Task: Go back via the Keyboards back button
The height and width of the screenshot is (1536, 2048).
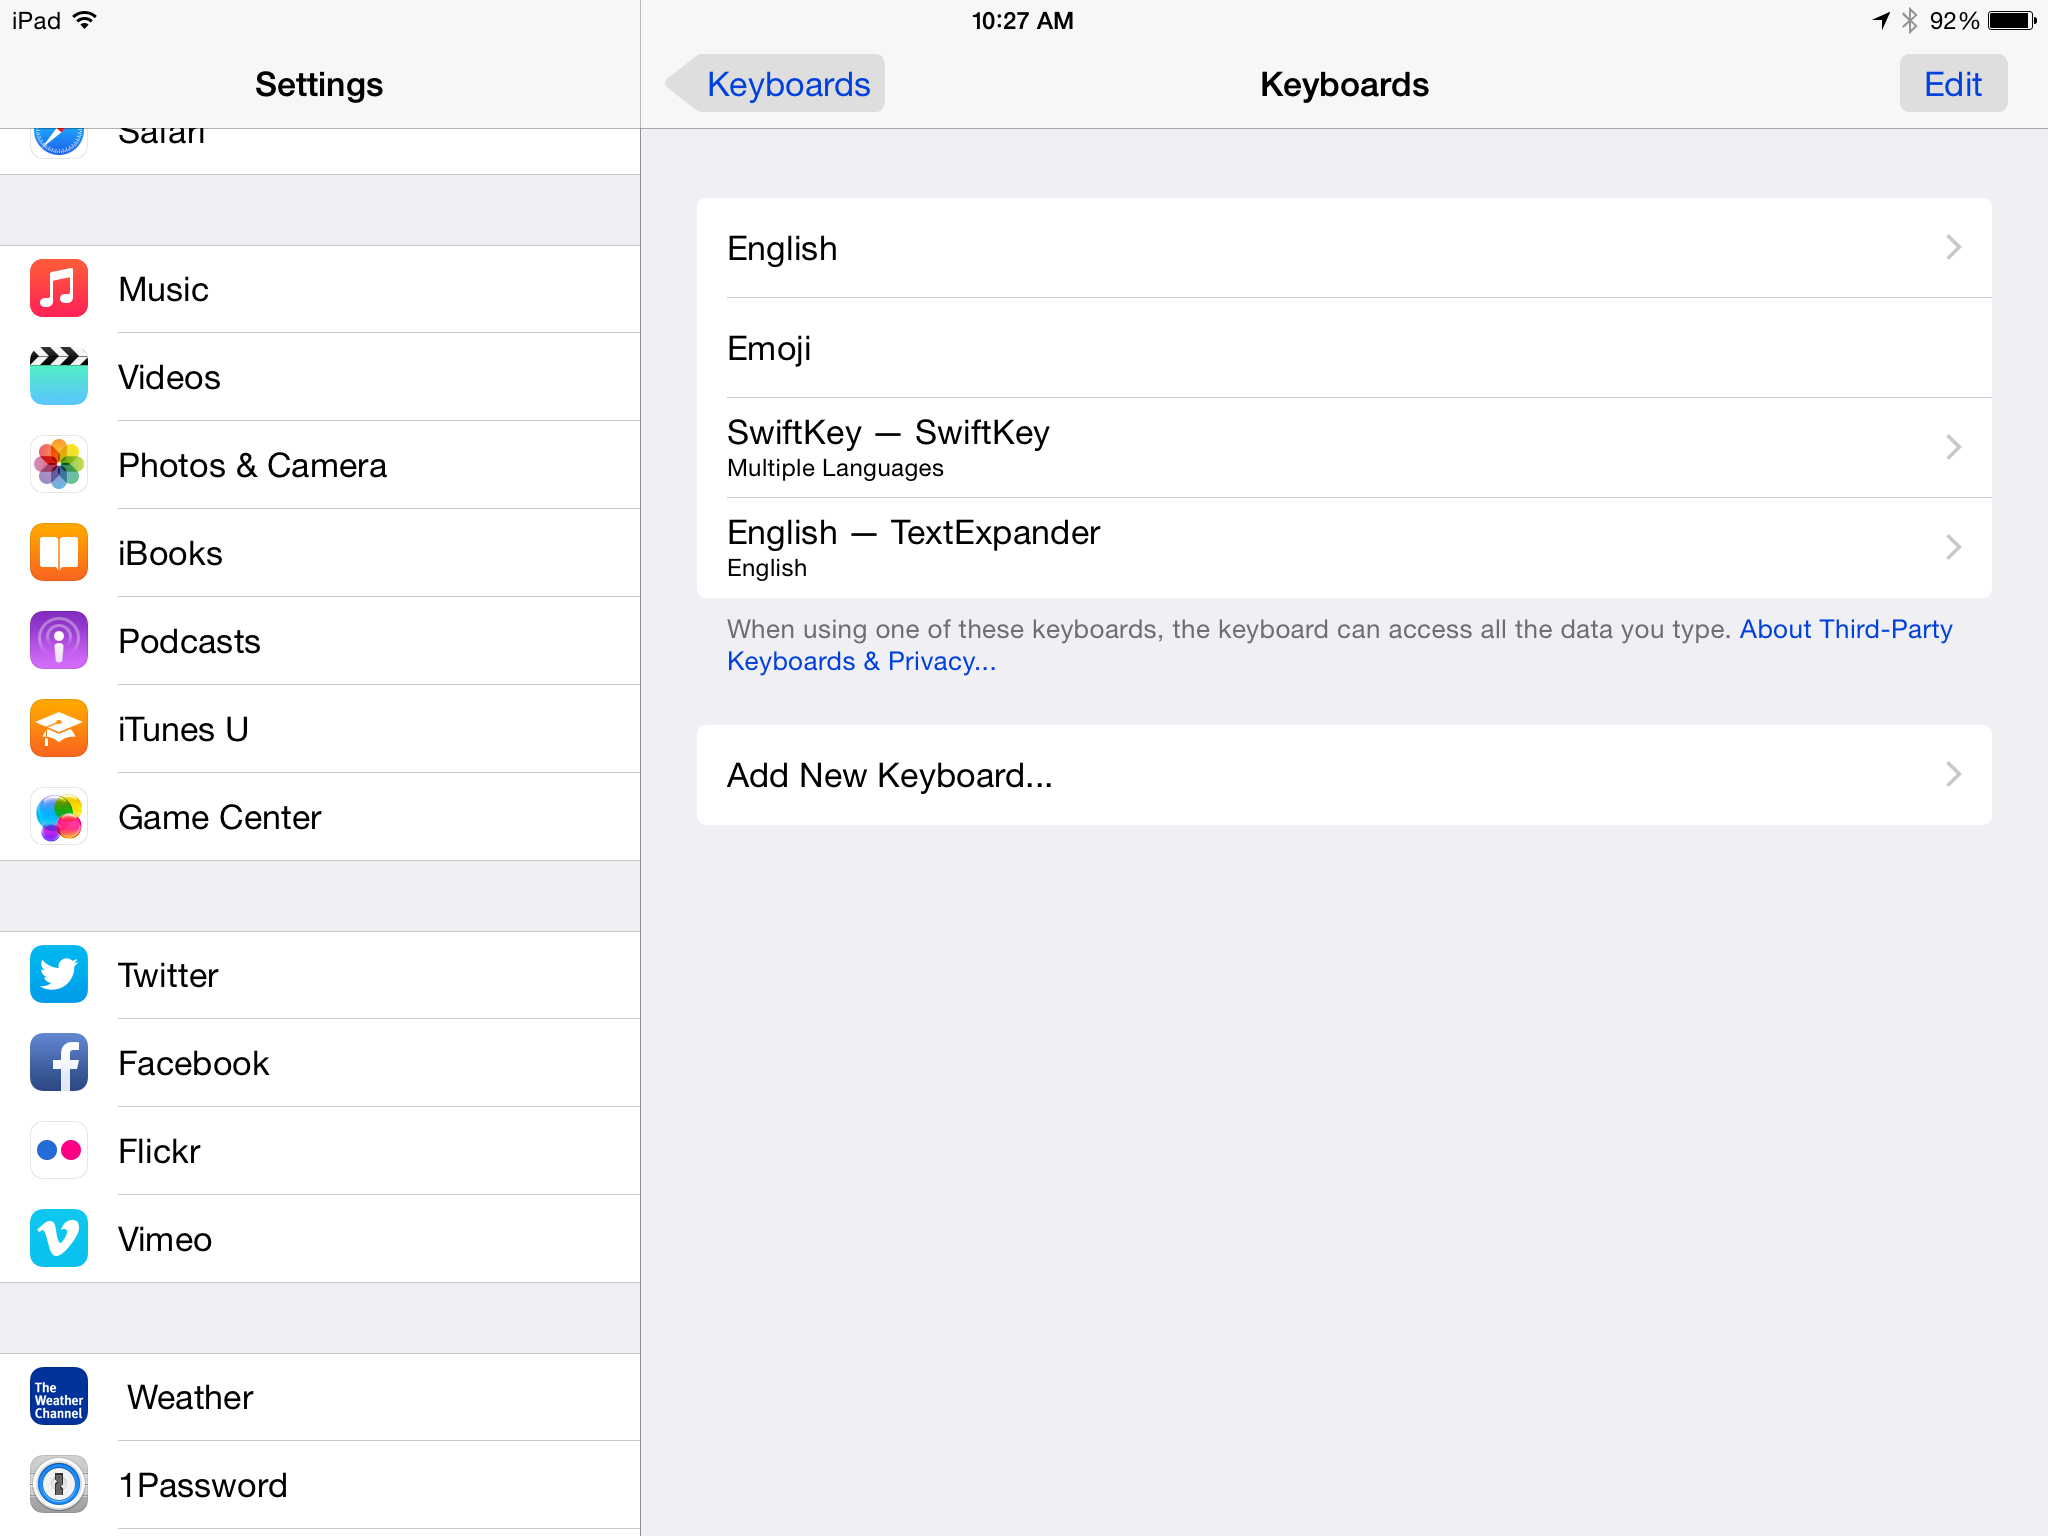Action: click(776, 84)
